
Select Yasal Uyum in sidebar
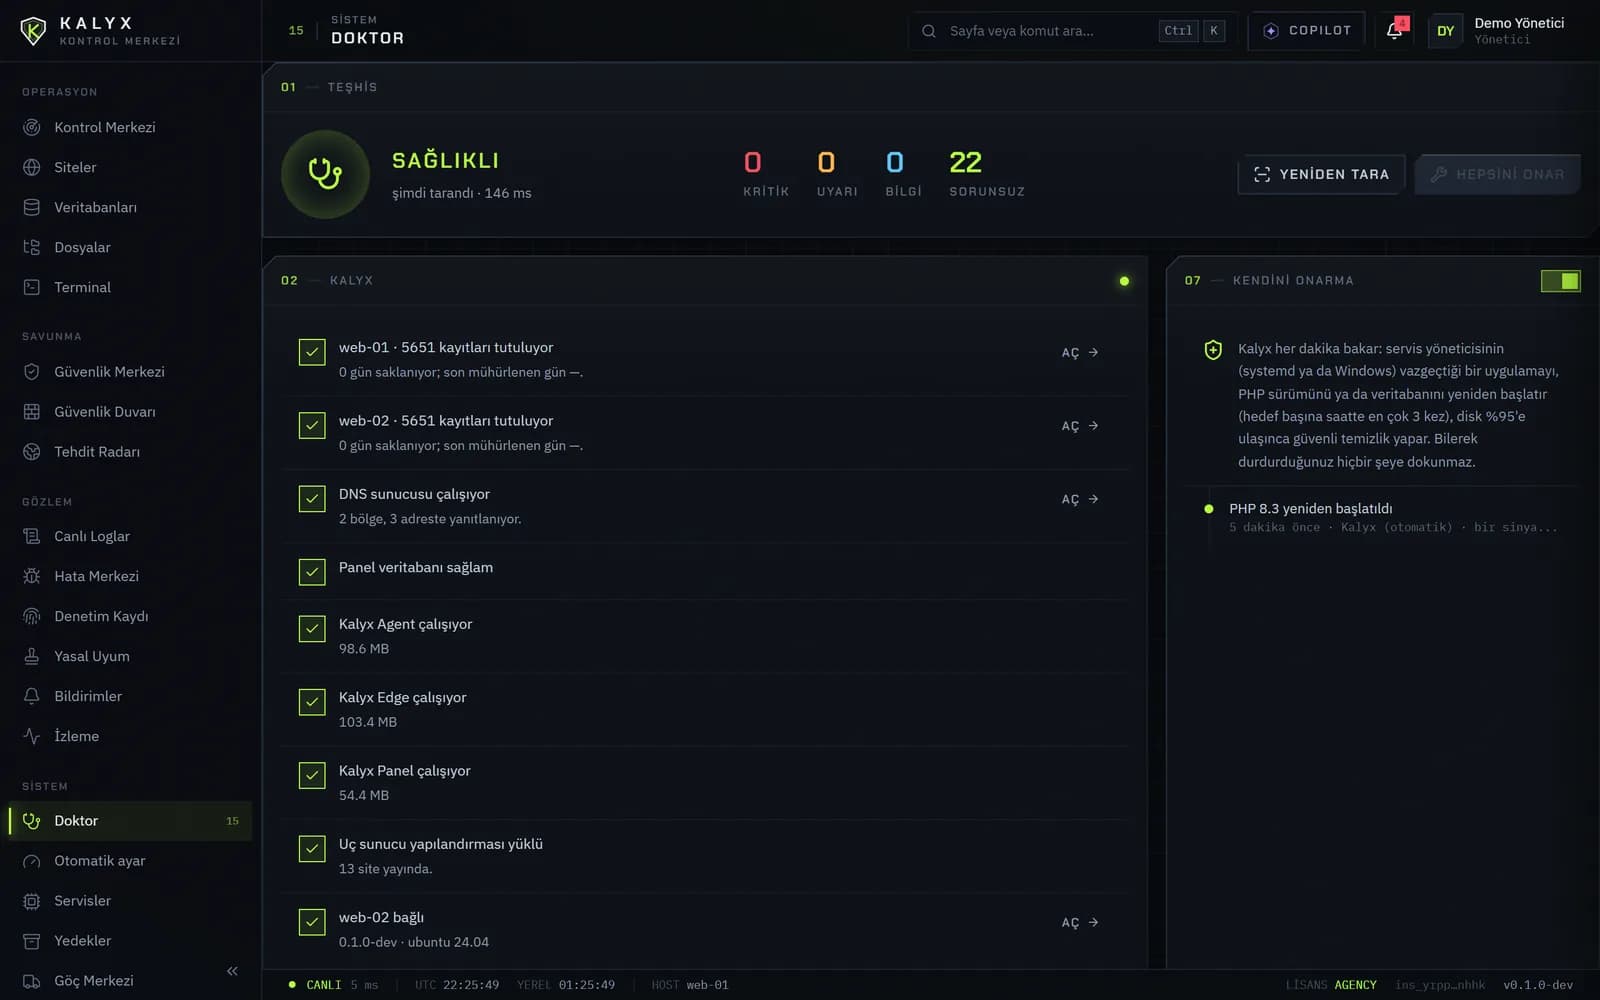pos(130,656)
